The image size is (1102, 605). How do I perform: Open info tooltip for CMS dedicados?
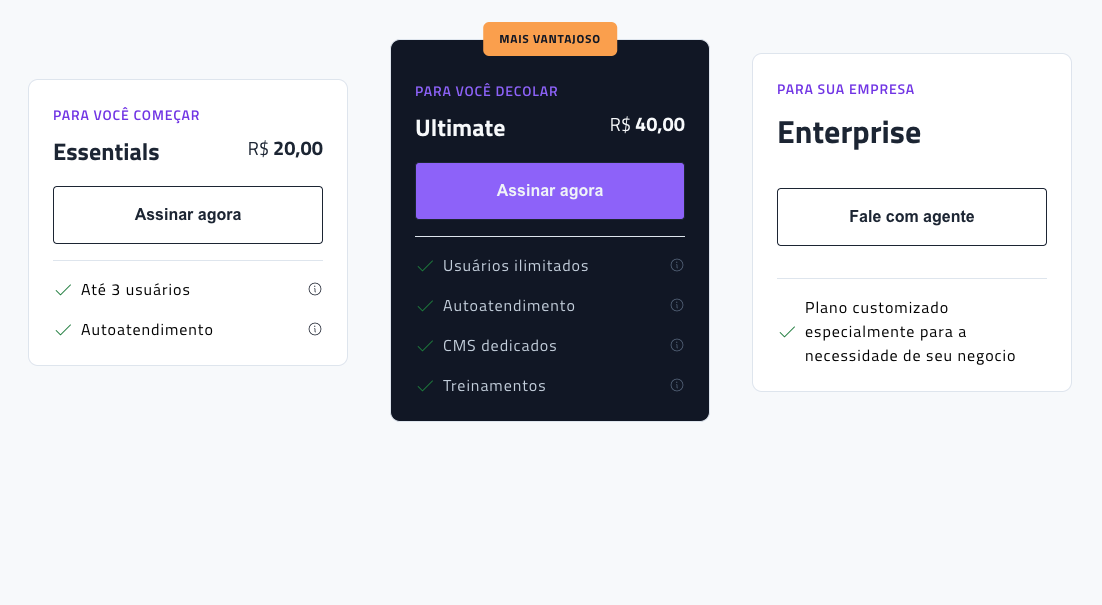(677, 345)
